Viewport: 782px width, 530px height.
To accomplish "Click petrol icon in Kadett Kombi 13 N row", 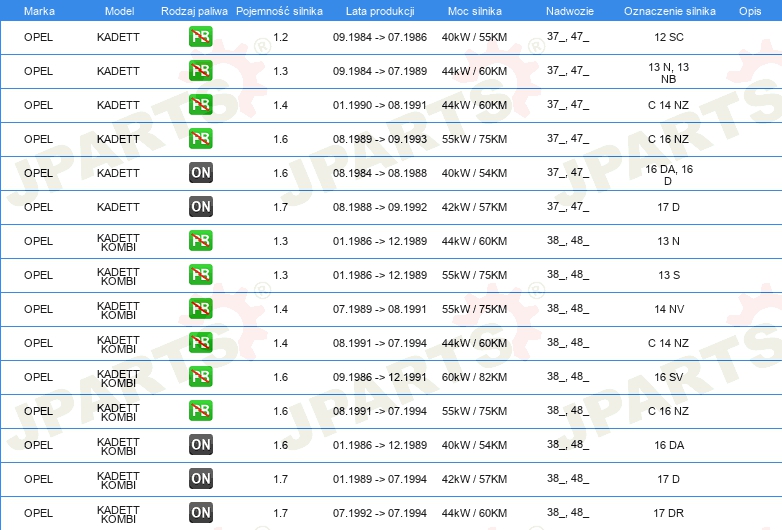I will [200, 240].
